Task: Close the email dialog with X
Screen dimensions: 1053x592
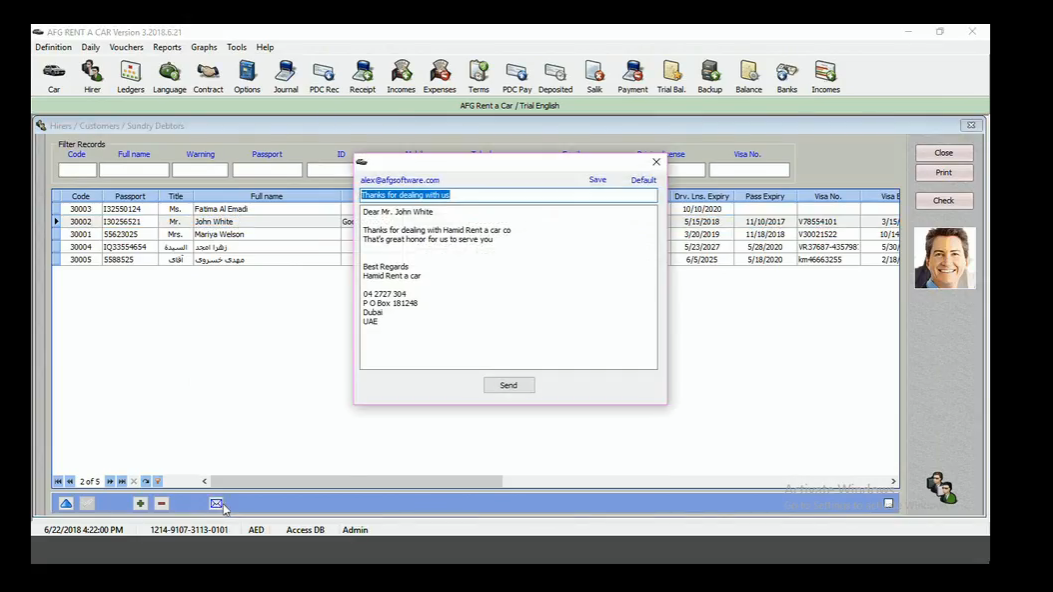Action: click(656, 162)
